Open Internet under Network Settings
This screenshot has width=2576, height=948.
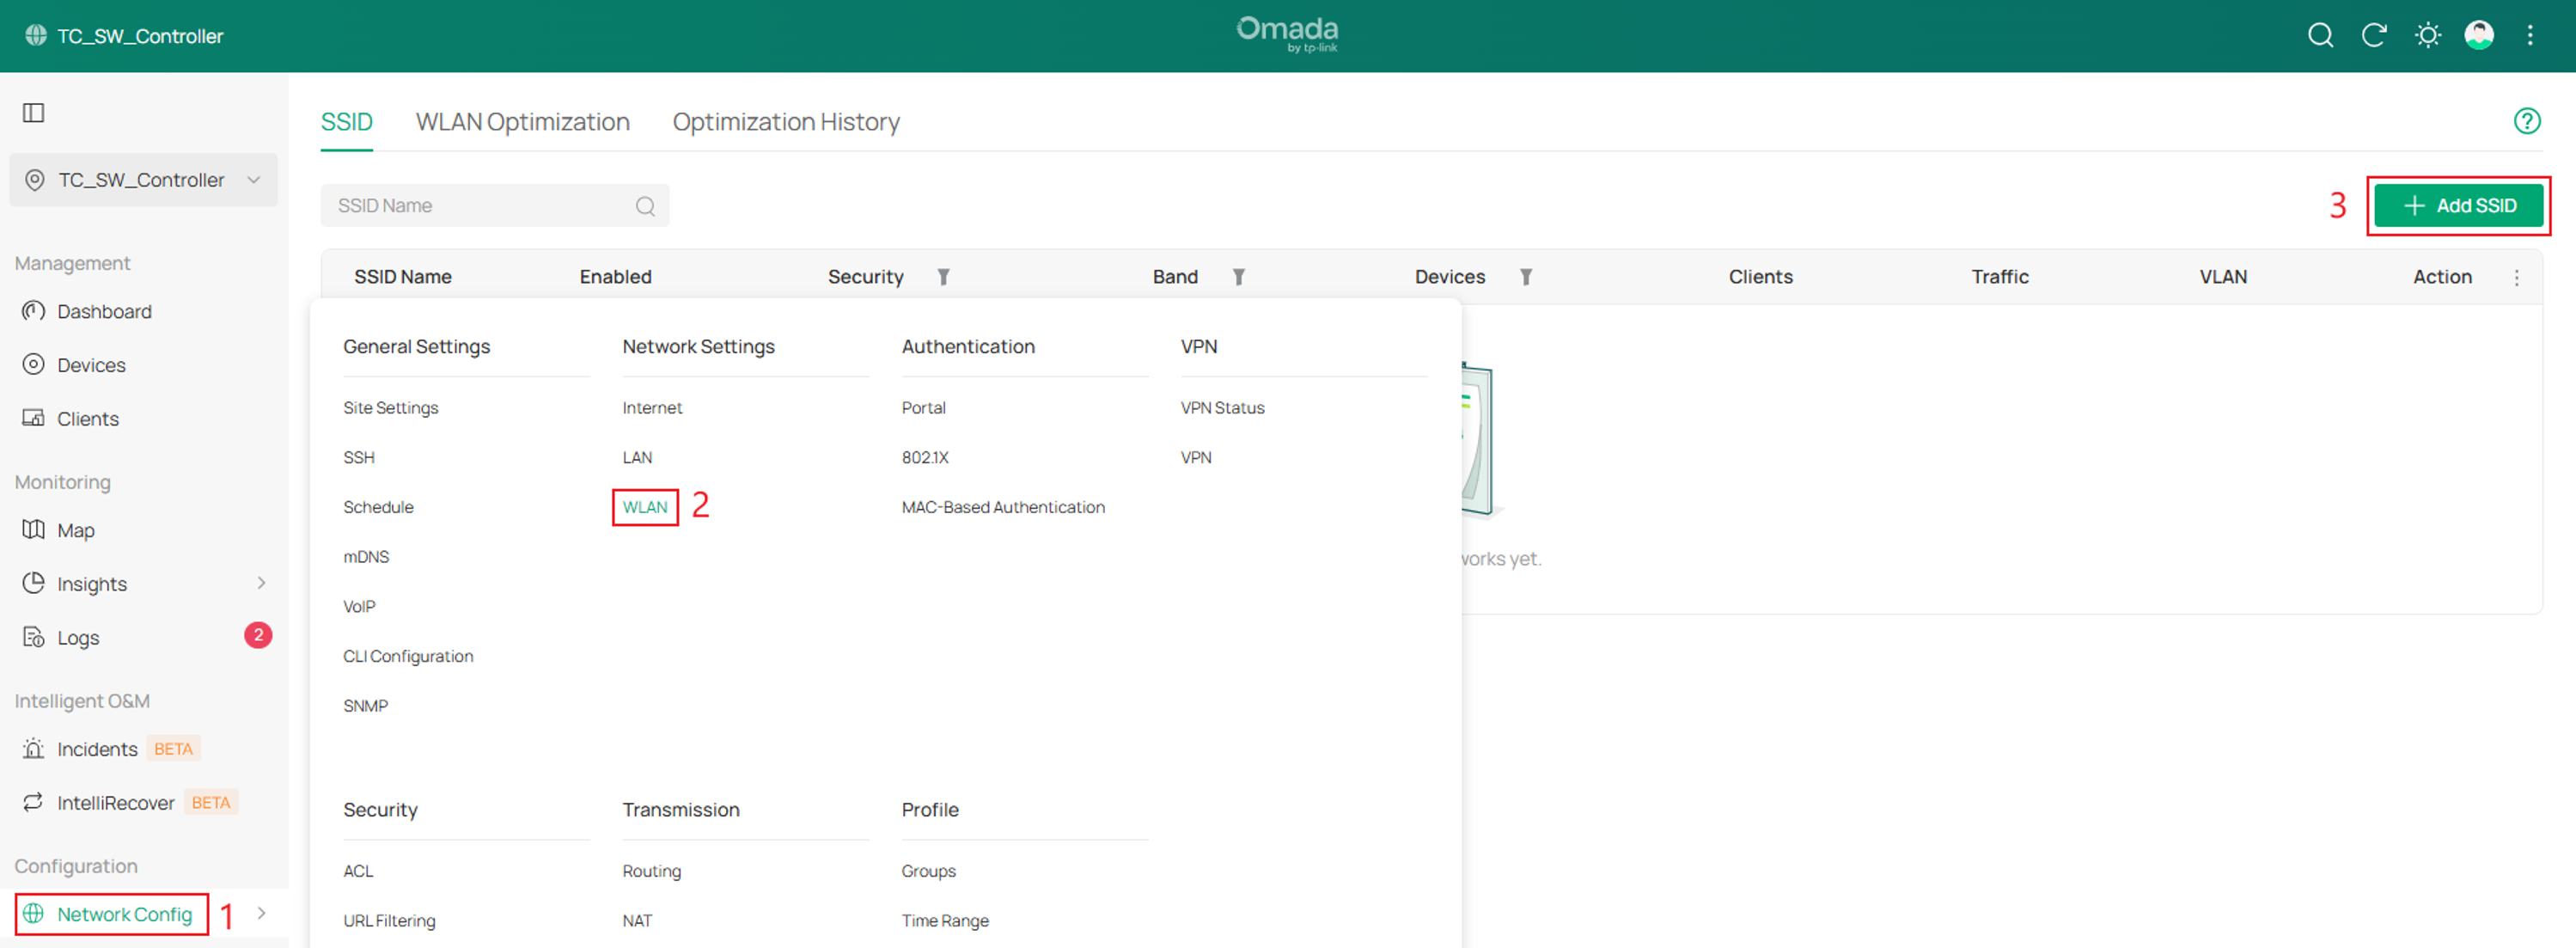[652, 408]
